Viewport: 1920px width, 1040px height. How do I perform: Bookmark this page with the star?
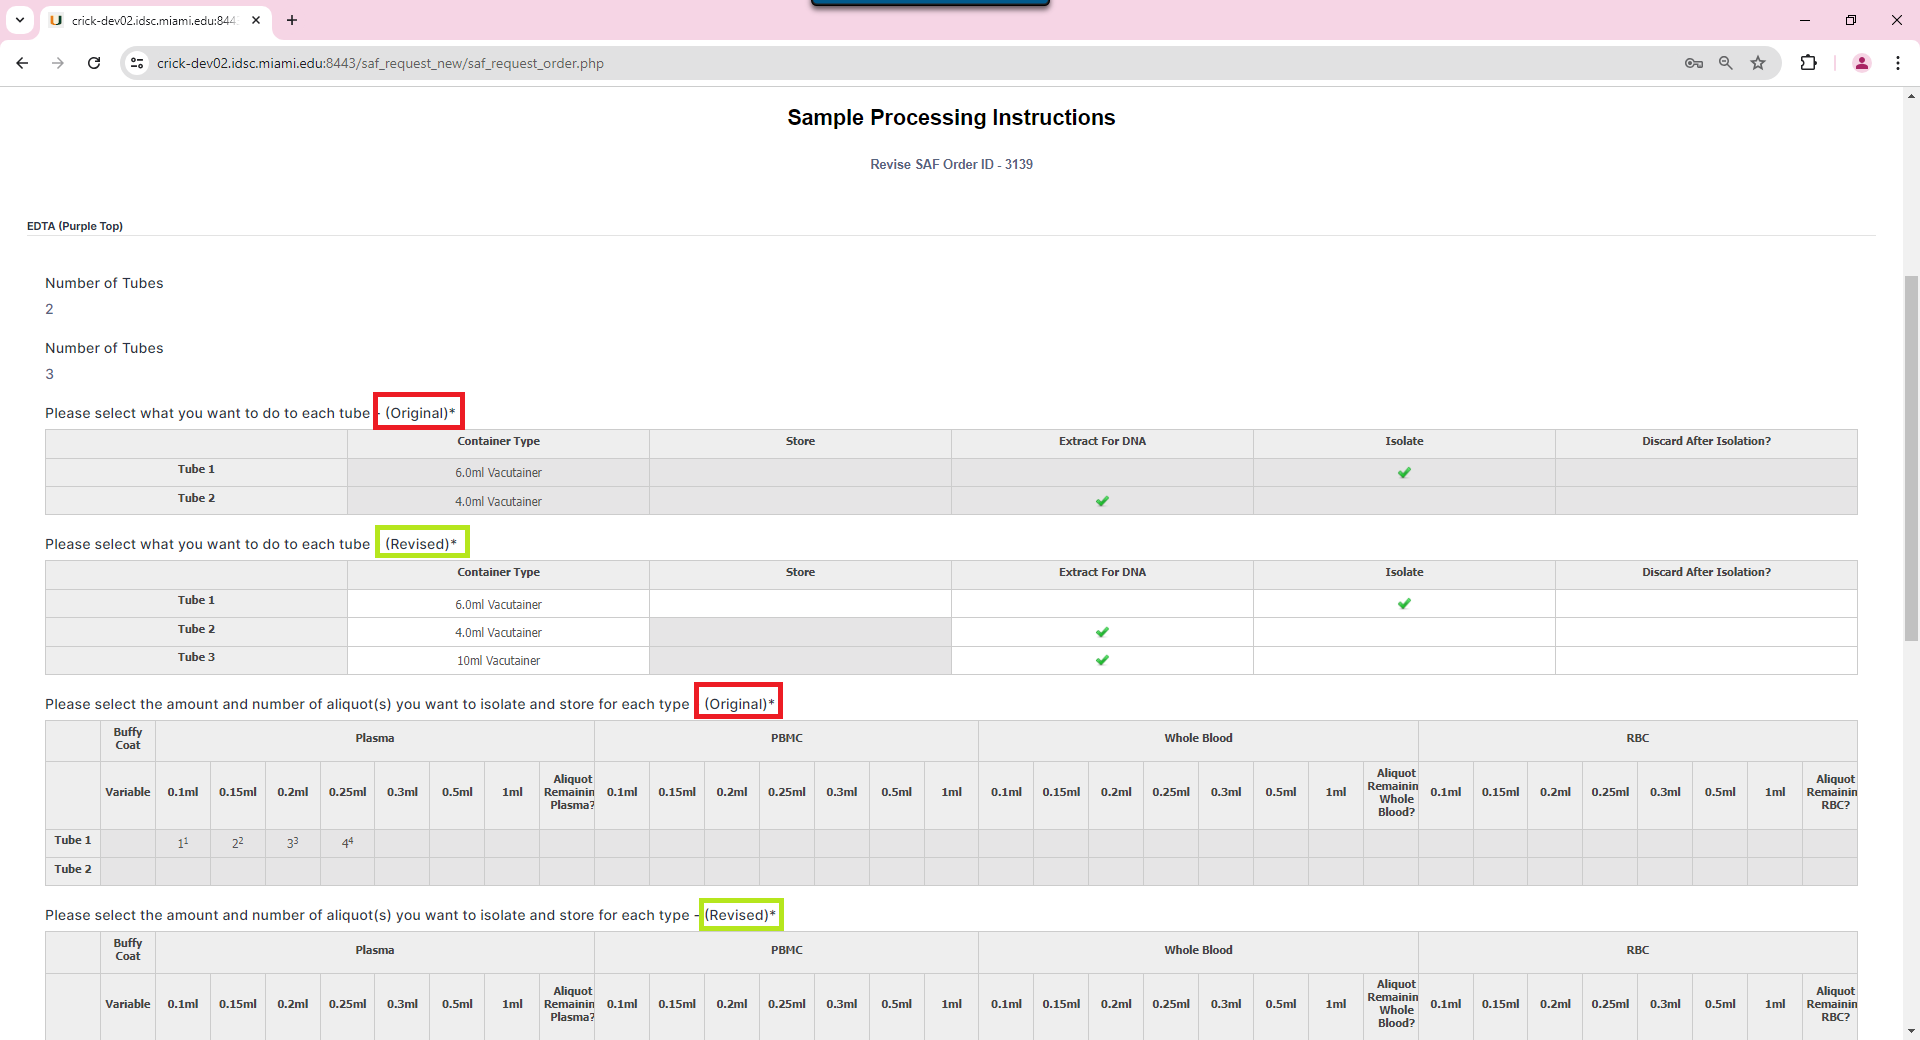pos(1758,63)
